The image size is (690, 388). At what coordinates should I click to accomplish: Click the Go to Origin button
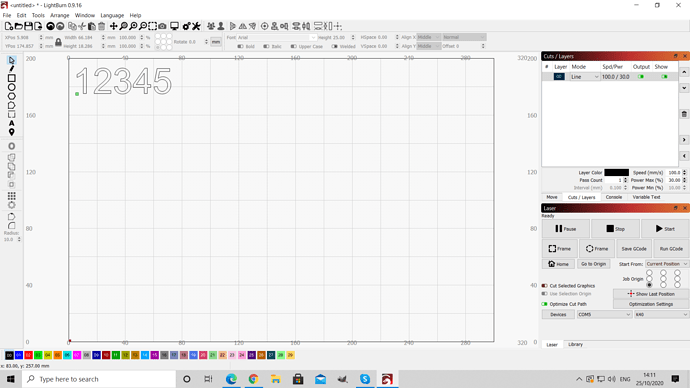click(593, 264)
